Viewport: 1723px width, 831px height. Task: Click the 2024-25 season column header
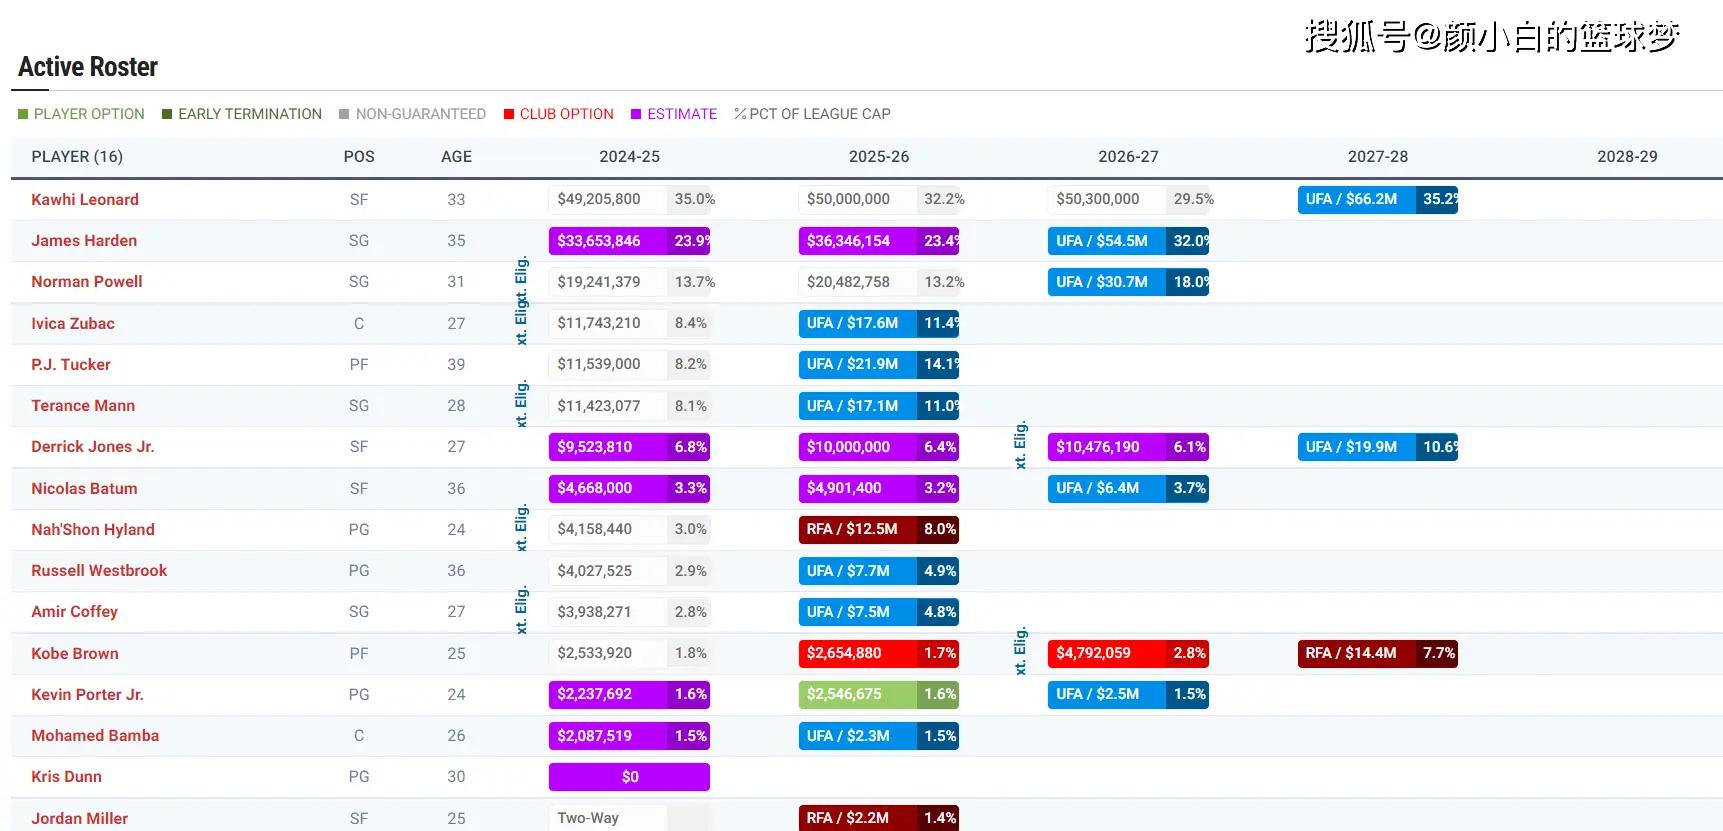pyautogui.click(x=630, y=156)
